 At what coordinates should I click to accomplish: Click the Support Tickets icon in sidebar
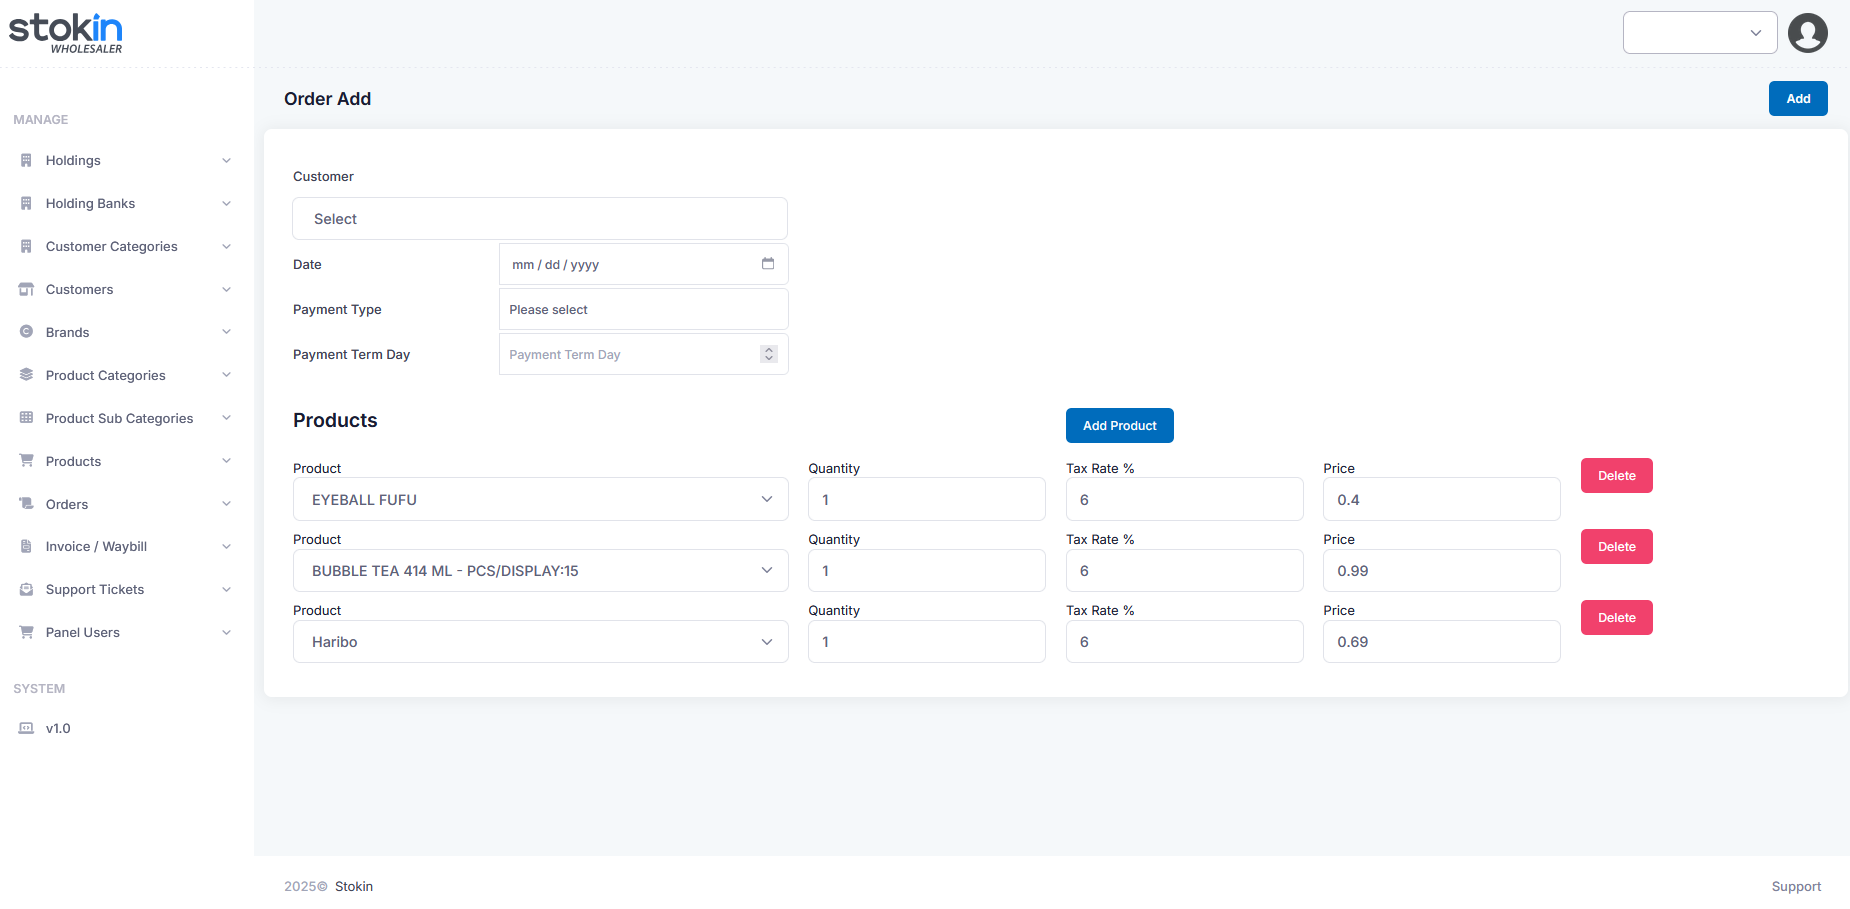coord(26,589)
